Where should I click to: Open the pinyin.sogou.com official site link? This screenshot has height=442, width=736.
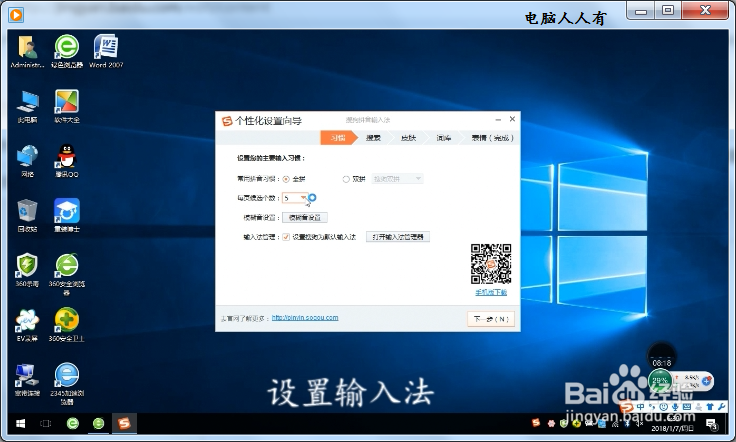pyautogui.click(x=305, y=318)
